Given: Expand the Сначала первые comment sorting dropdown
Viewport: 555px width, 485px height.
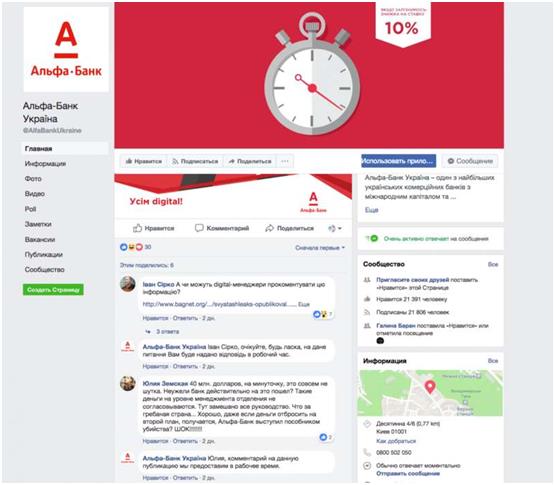Looking at the screenshot, I should (x=320, y=248).
